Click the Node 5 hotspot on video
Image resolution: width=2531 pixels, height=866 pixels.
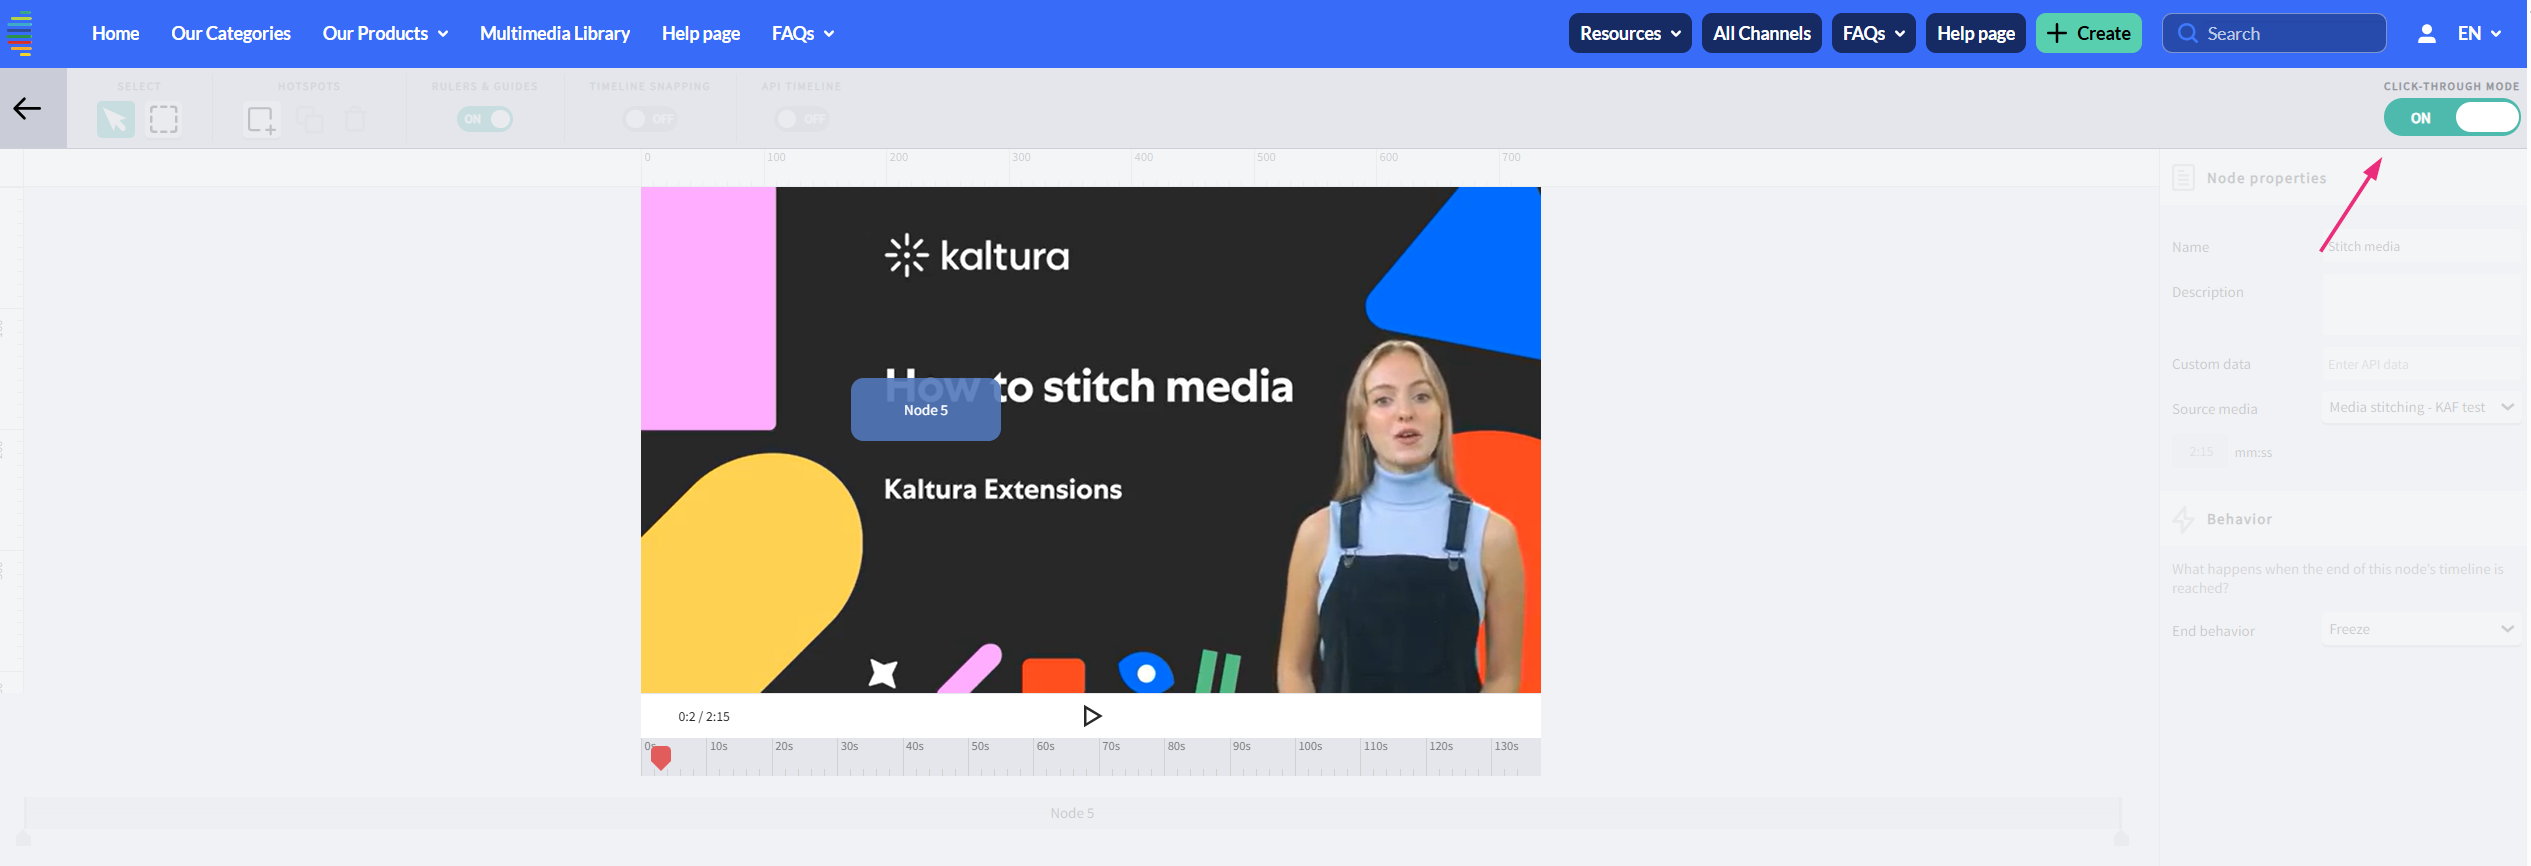coord(926,410)
